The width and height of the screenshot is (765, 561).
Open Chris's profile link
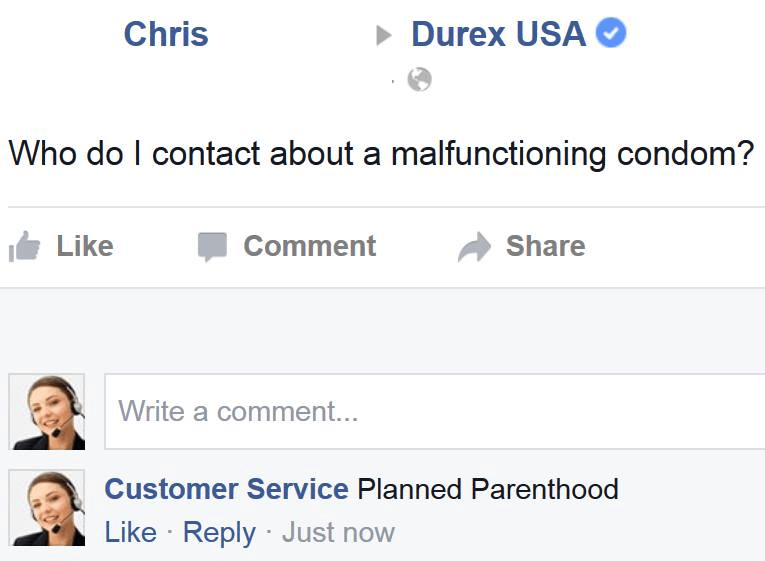pyautogui.click(x=166, y=34)
